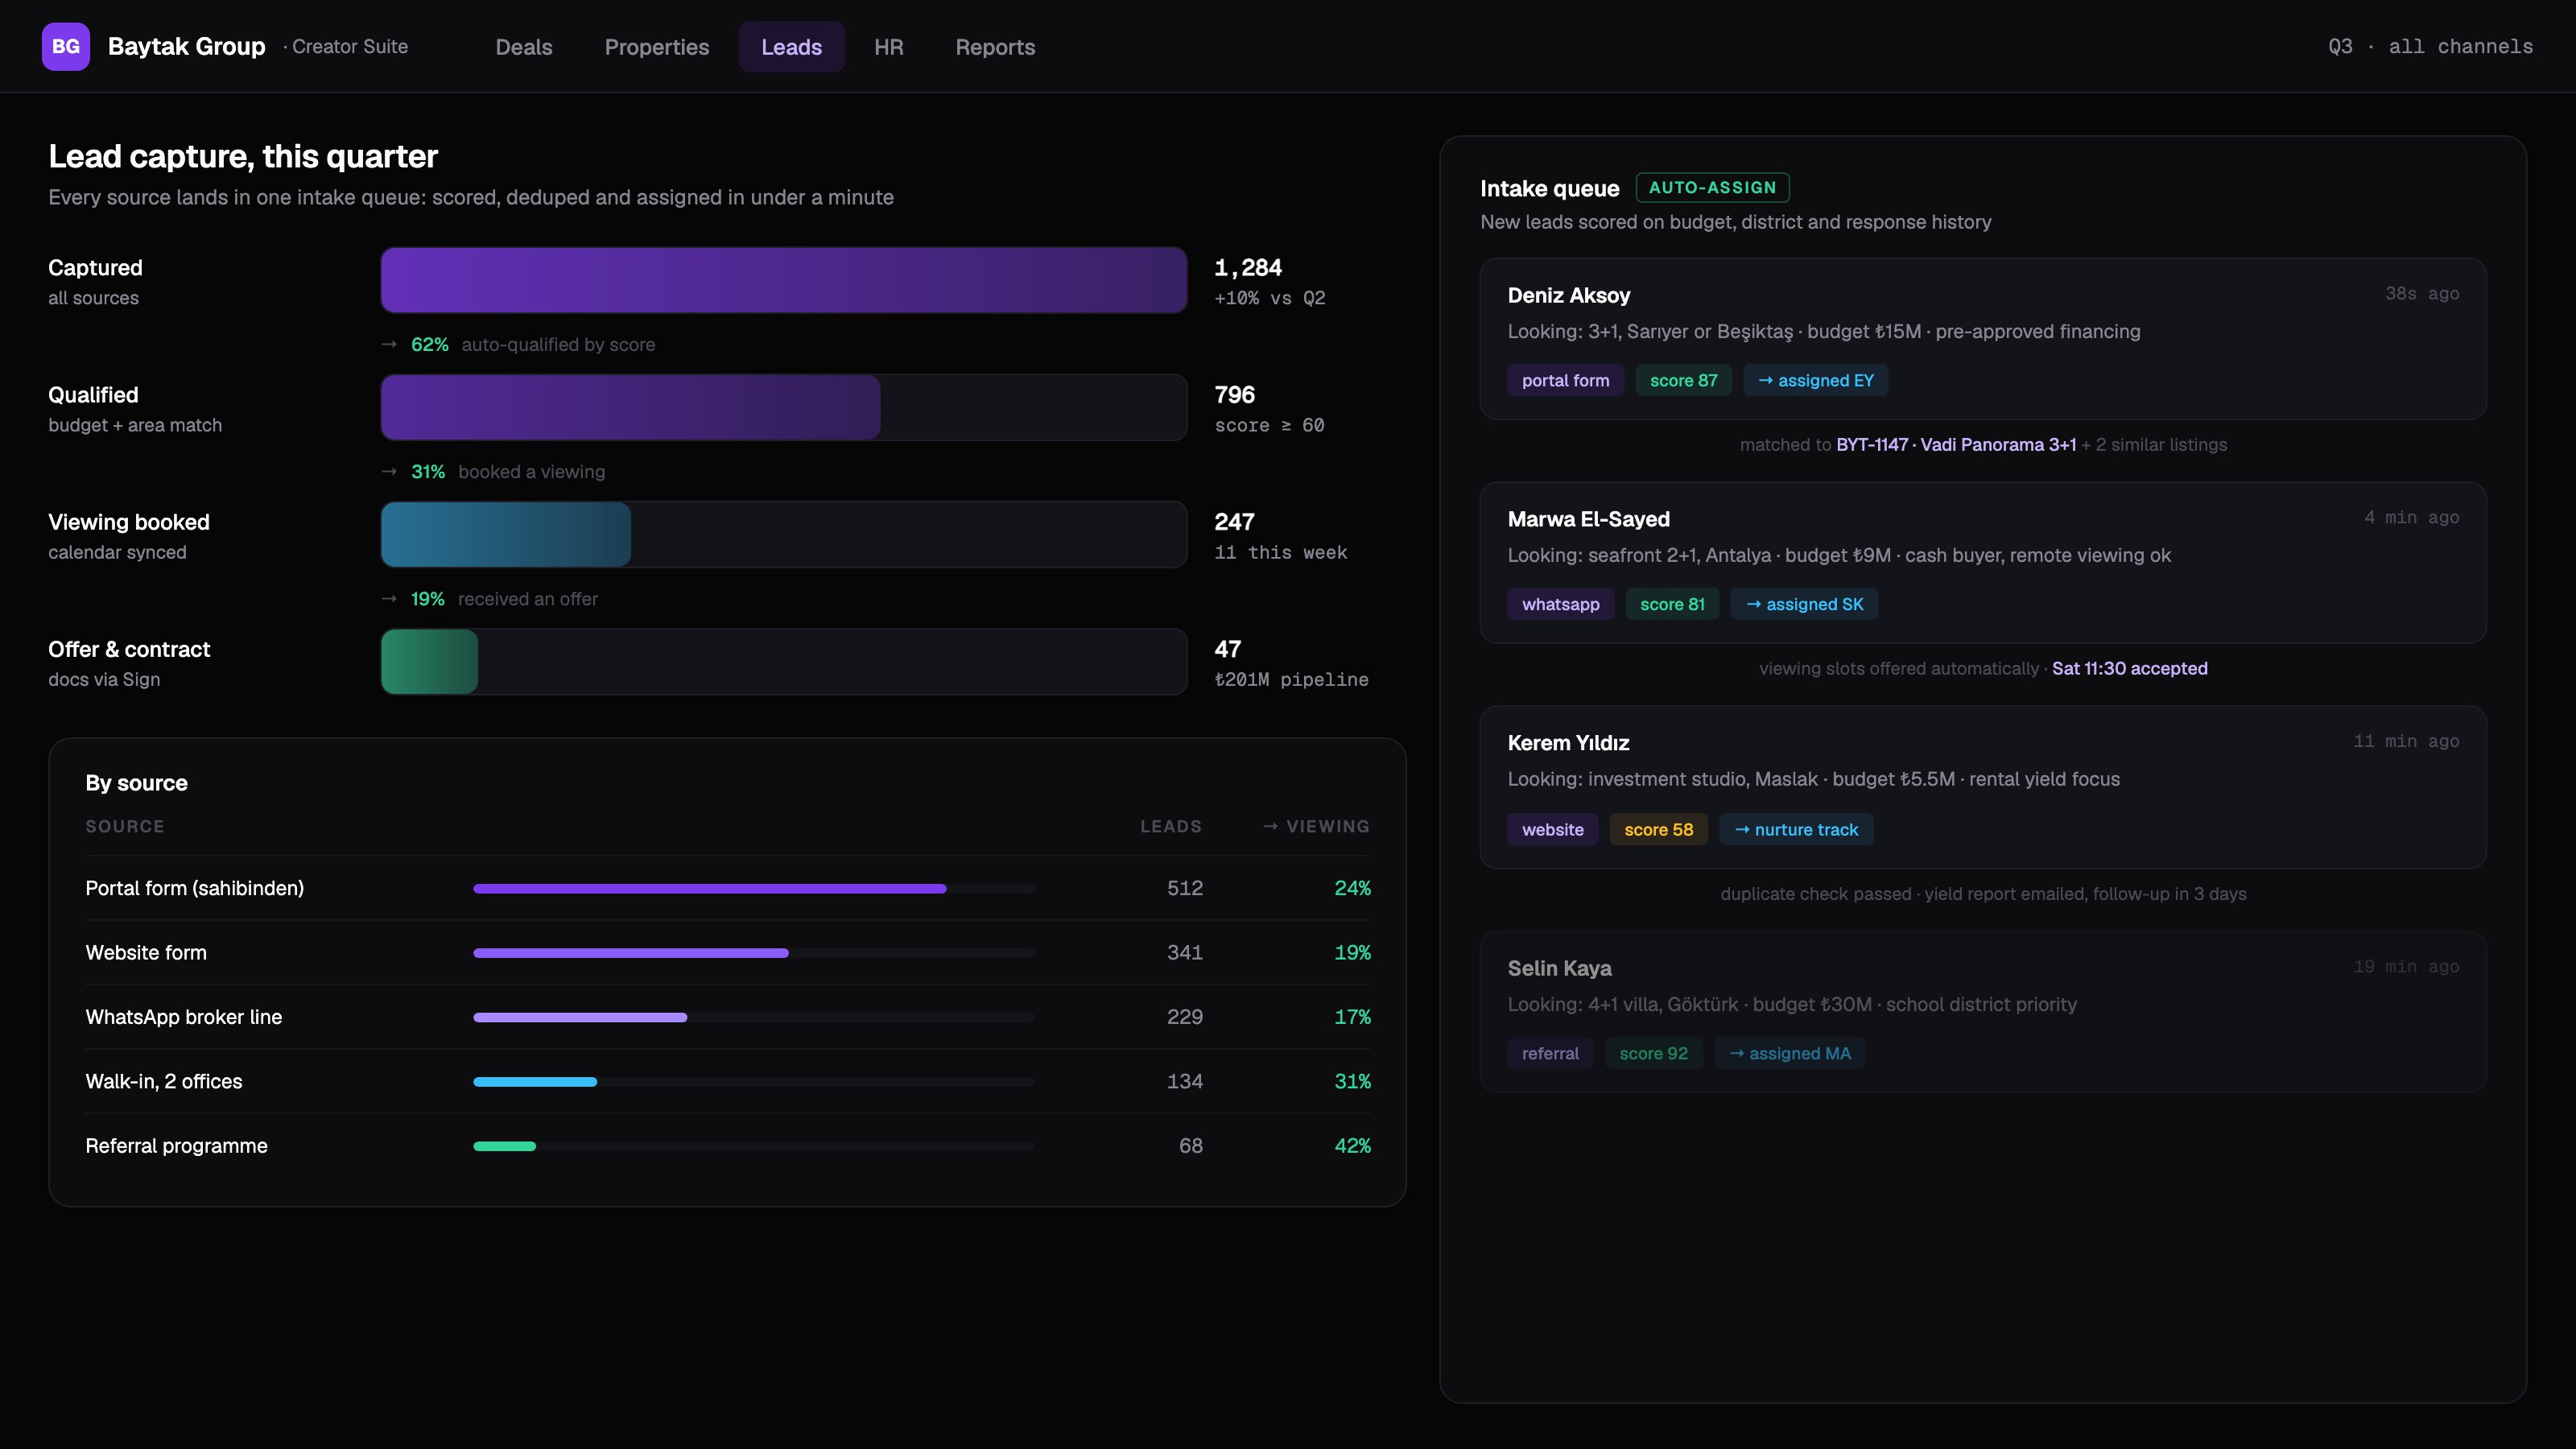
Task: Sort by the VIEWING column header
Action: pos(1316,826)
